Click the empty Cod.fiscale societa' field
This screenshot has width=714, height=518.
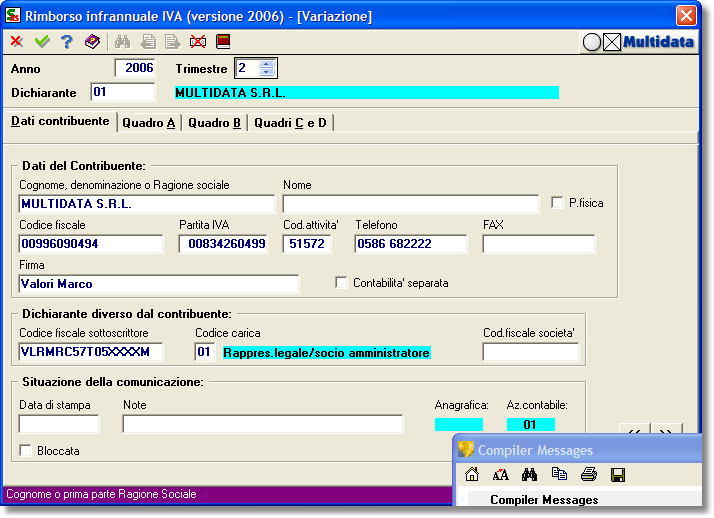point(530,352)
